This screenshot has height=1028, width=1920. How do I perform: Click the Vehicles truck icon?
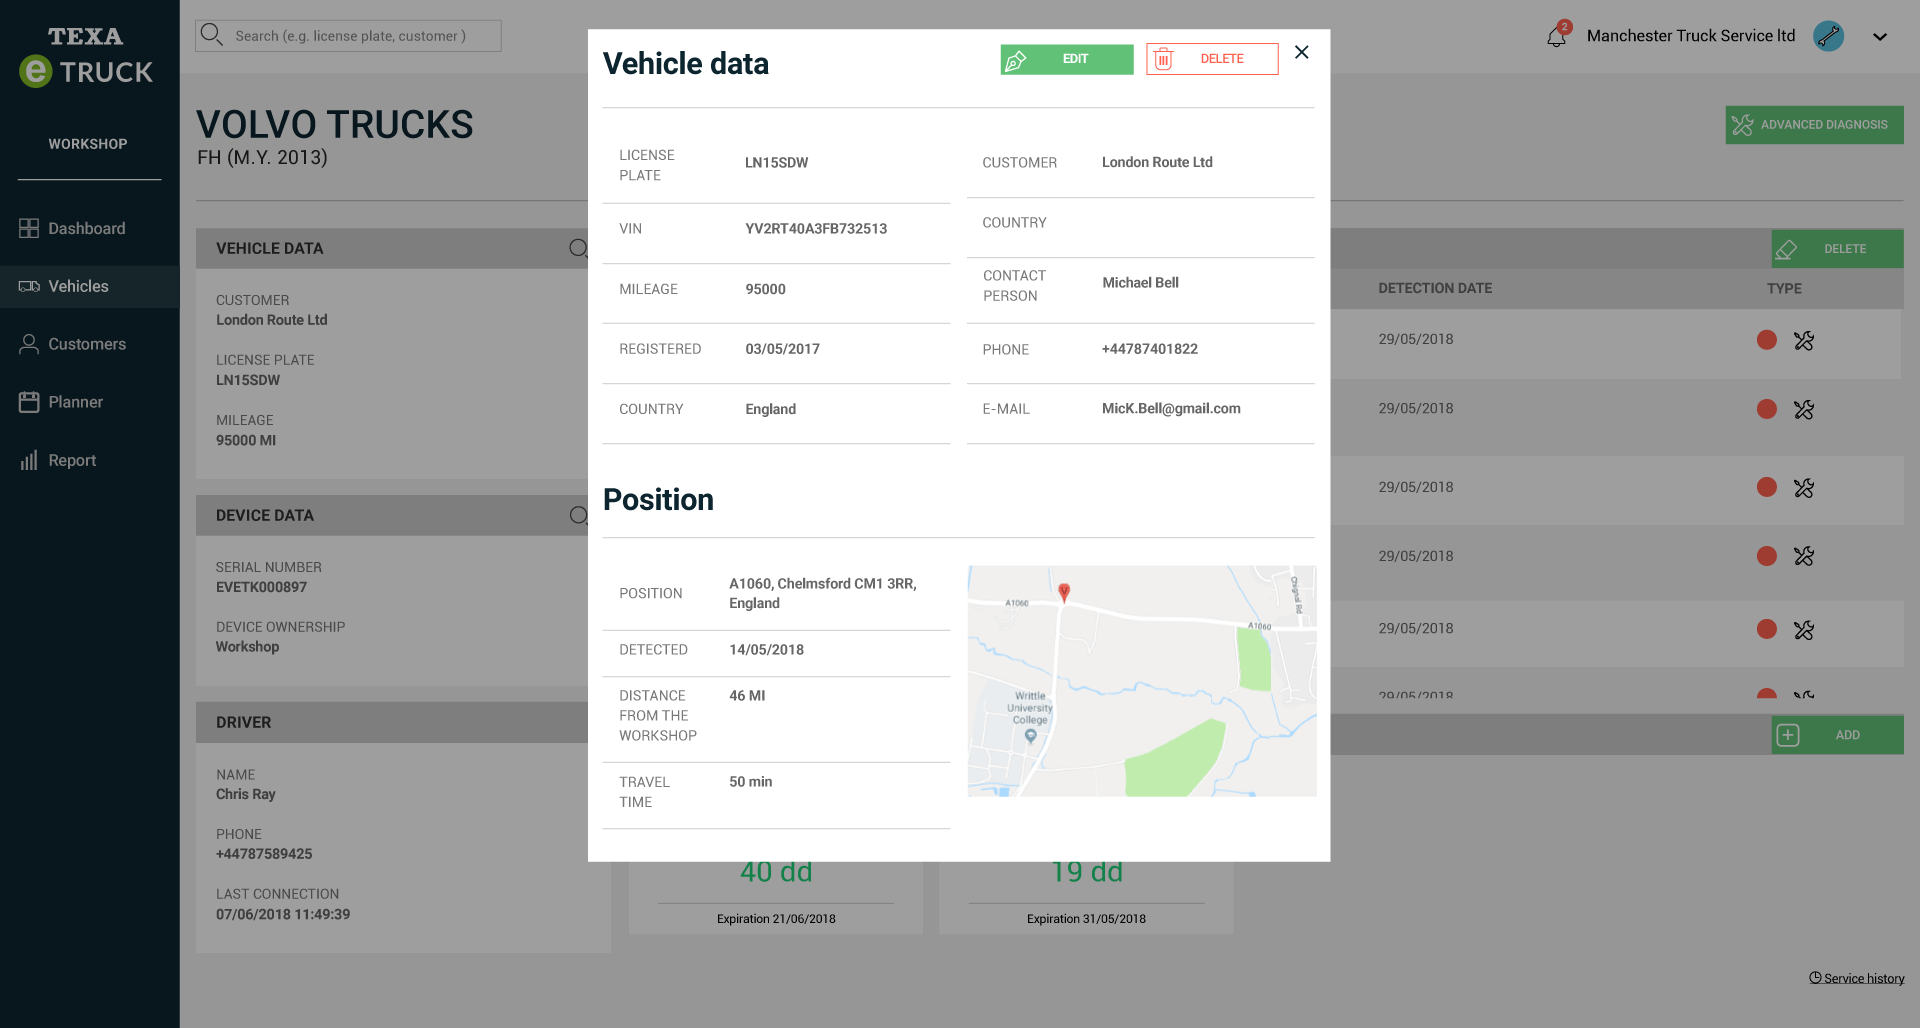(29, 286)
